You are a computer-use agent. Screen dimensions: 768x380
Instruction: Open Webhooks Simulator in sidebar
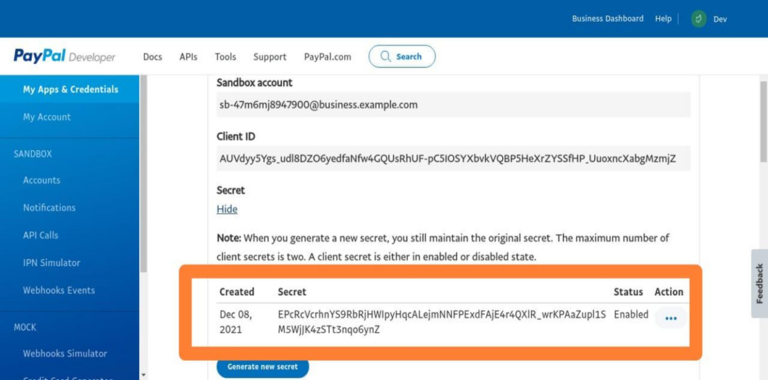[65, 353]
